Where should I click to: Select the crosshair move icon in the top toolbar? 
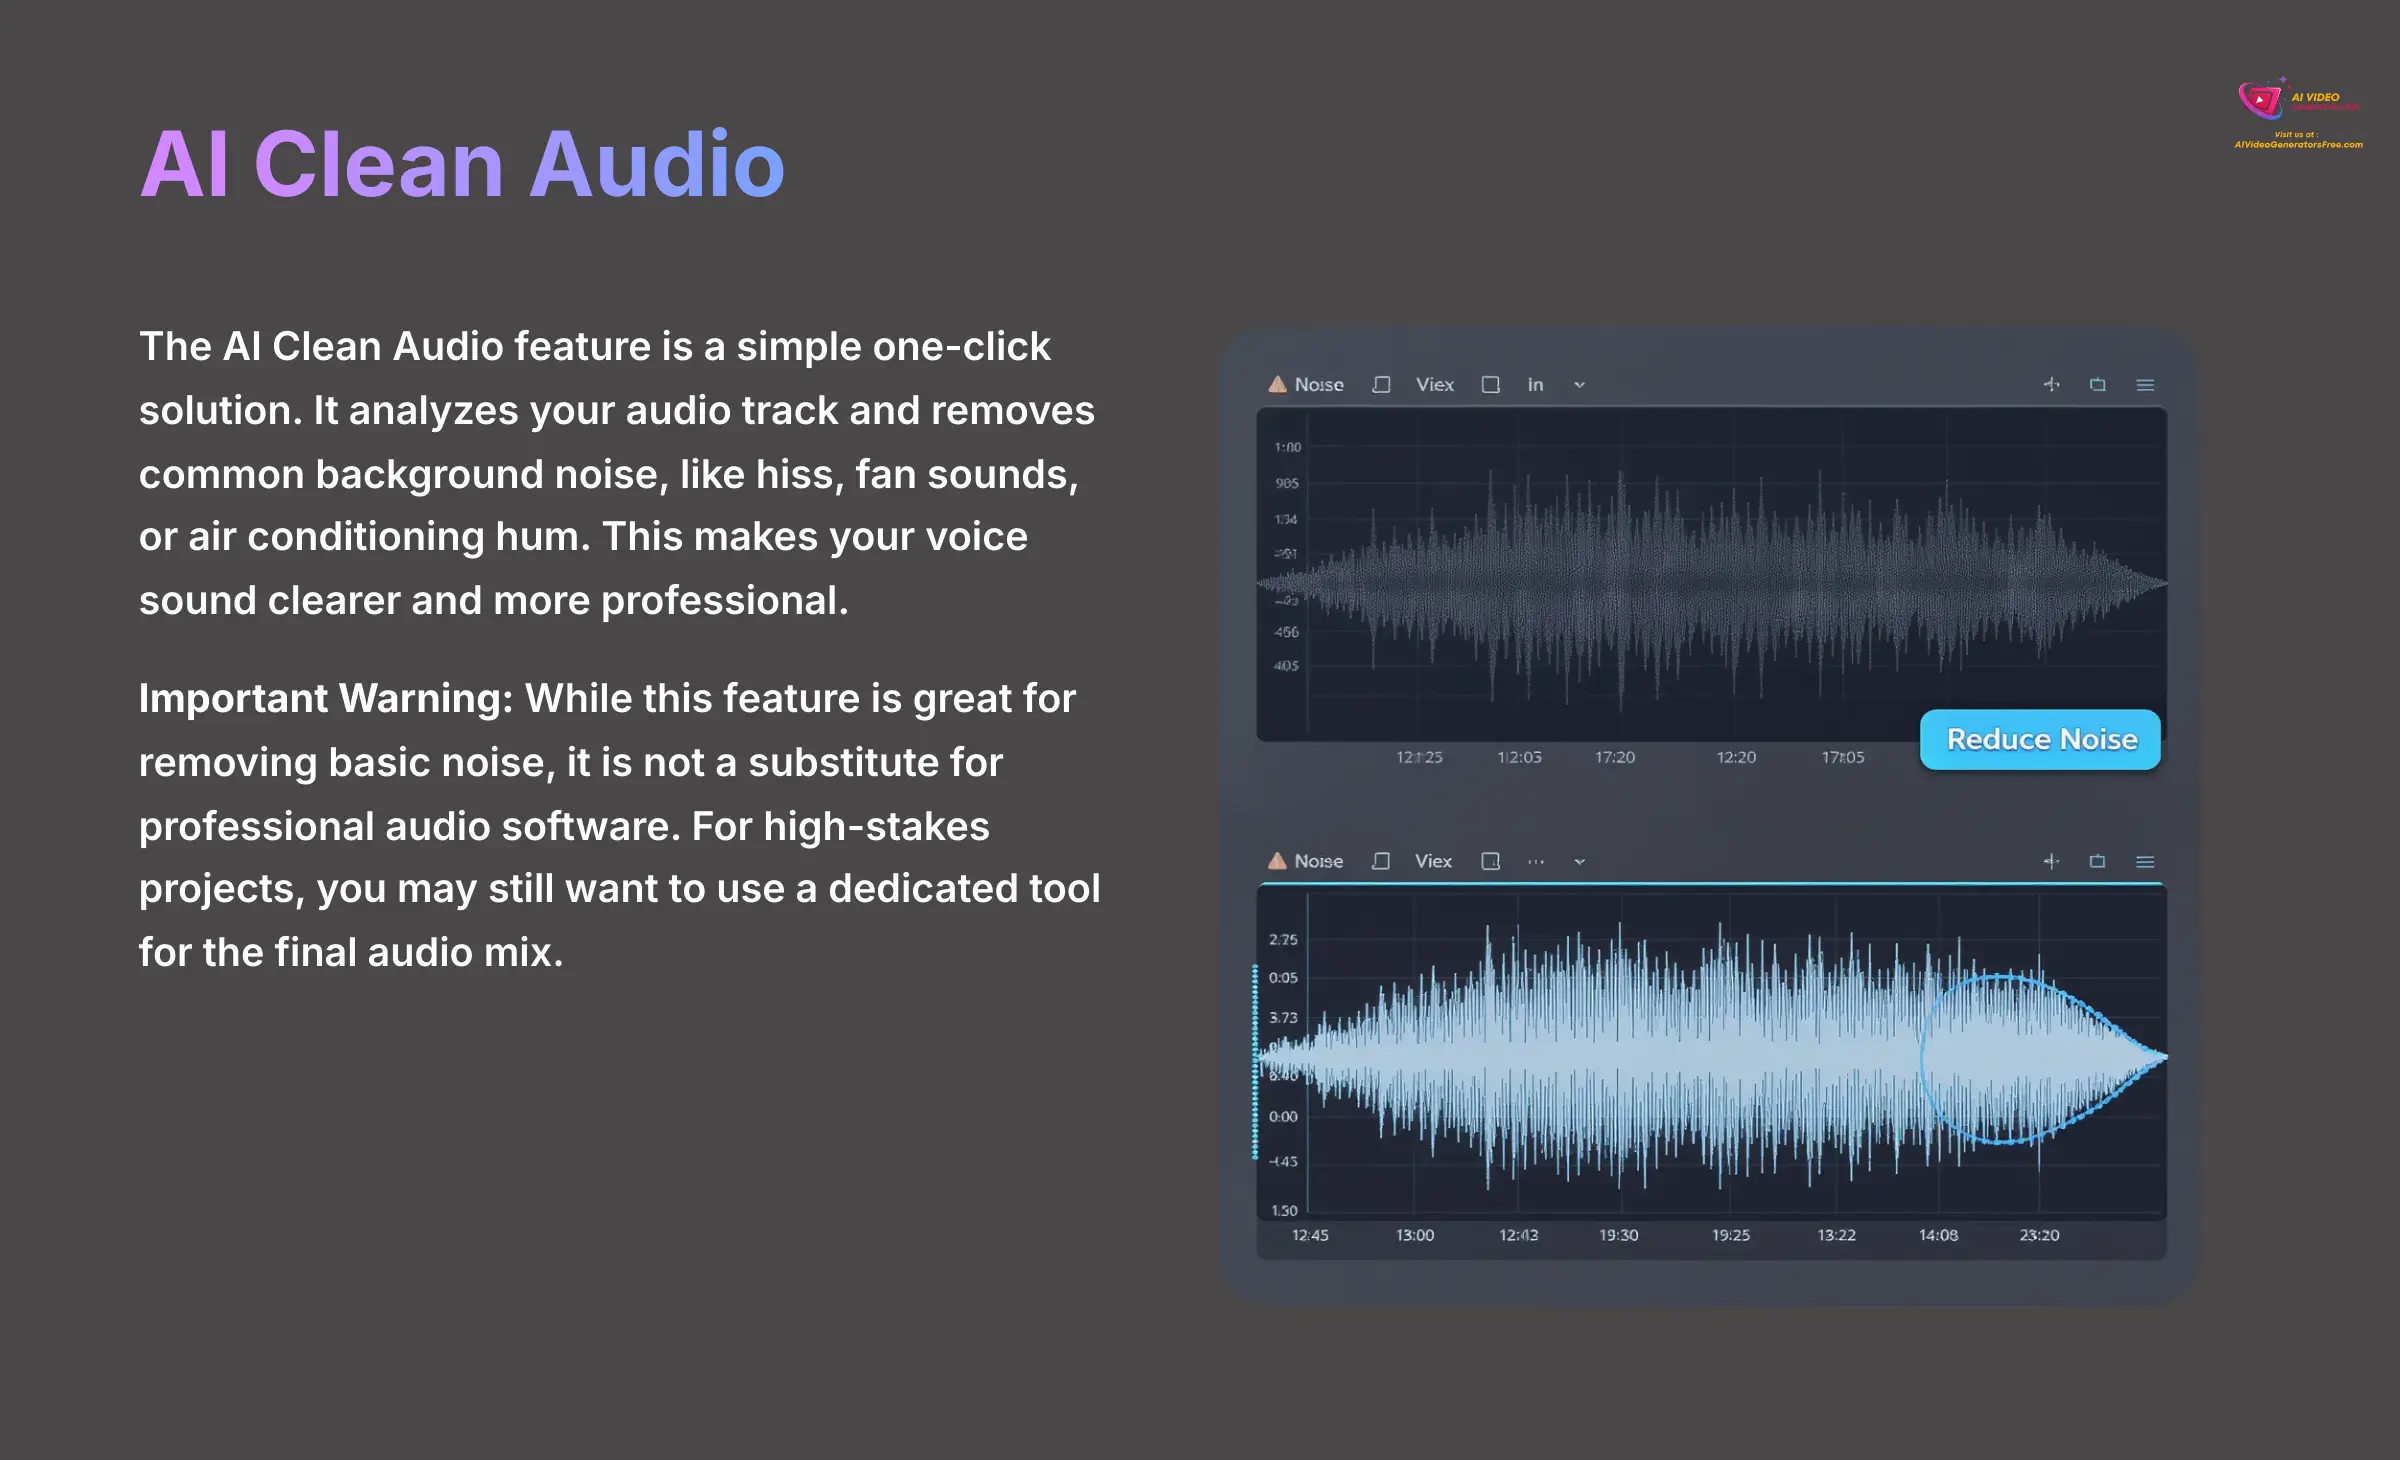coord(2051,384)
